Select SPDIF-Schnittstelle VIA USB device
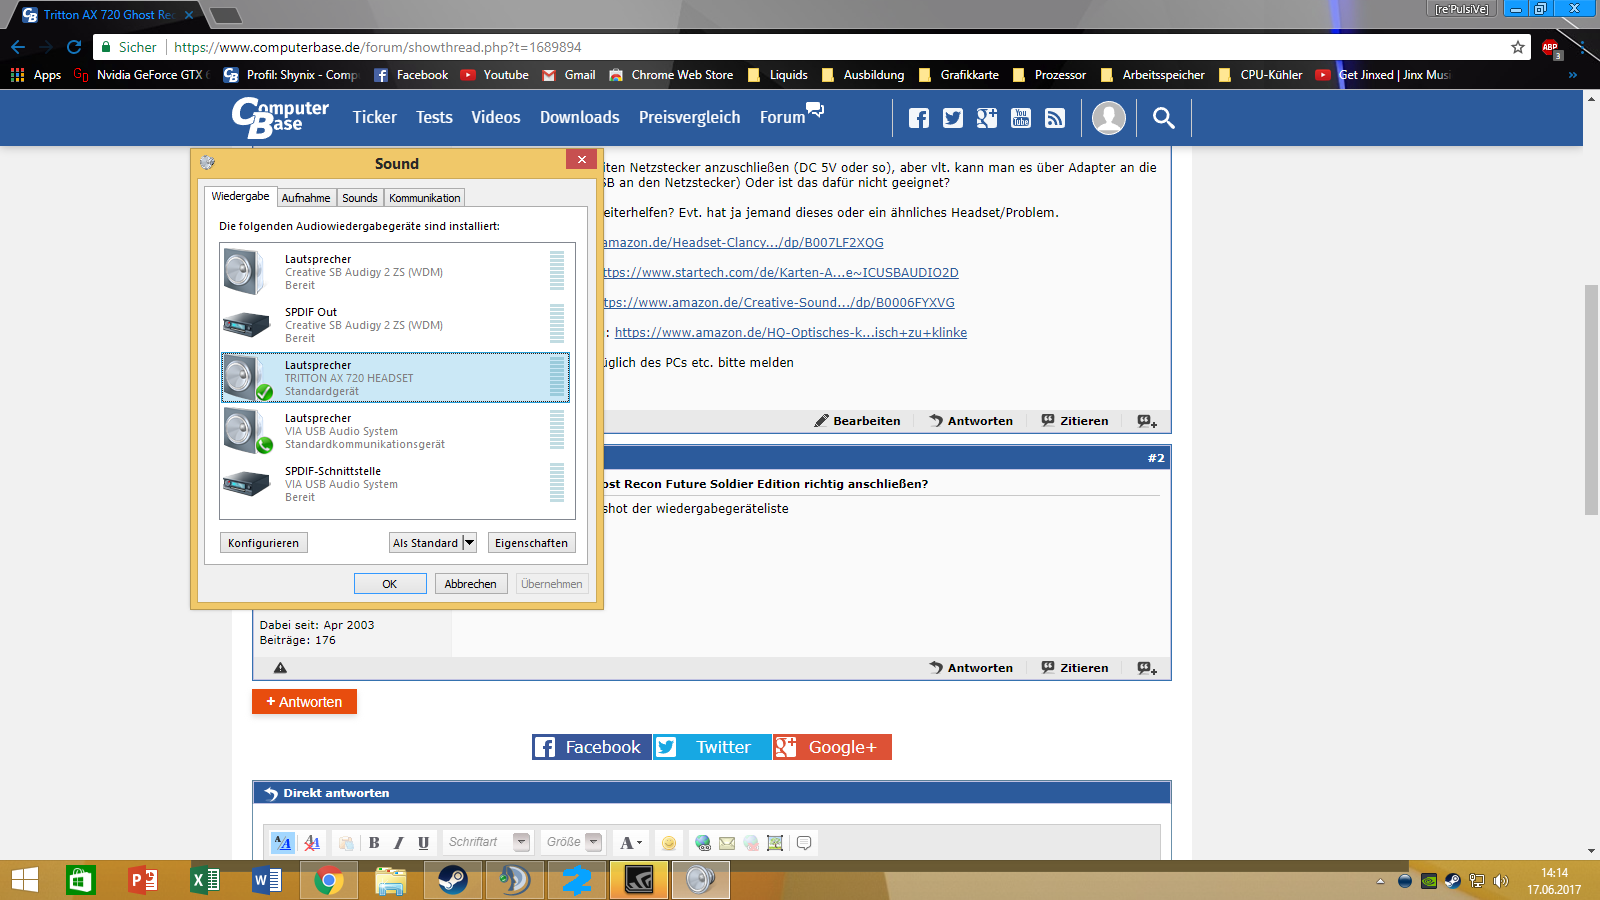Image resolution: width=1600 pixels, height=900 pixels. coord(395,484)
